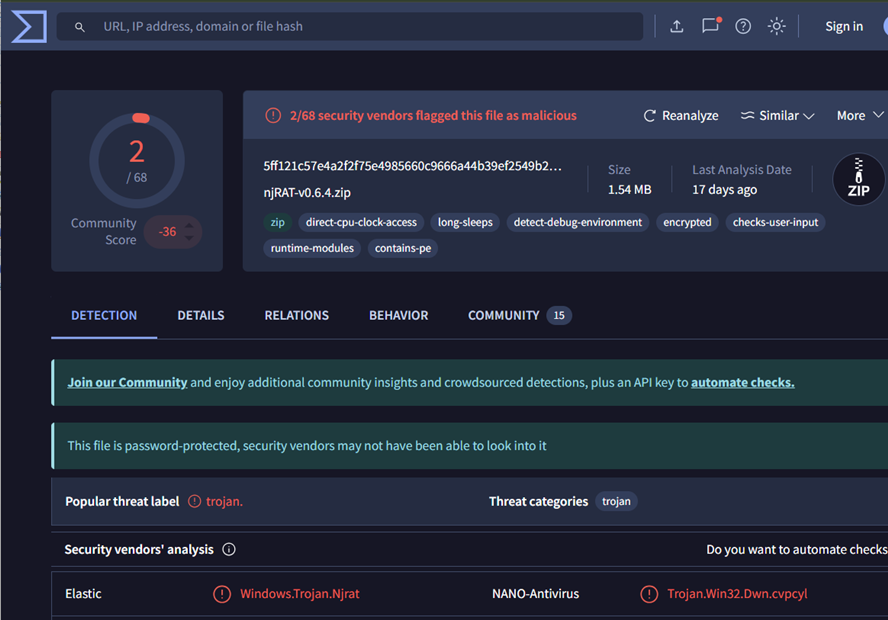Open the More dropdown menu
The height and width of the screenshot is (620, 888).
click(860, 116)
